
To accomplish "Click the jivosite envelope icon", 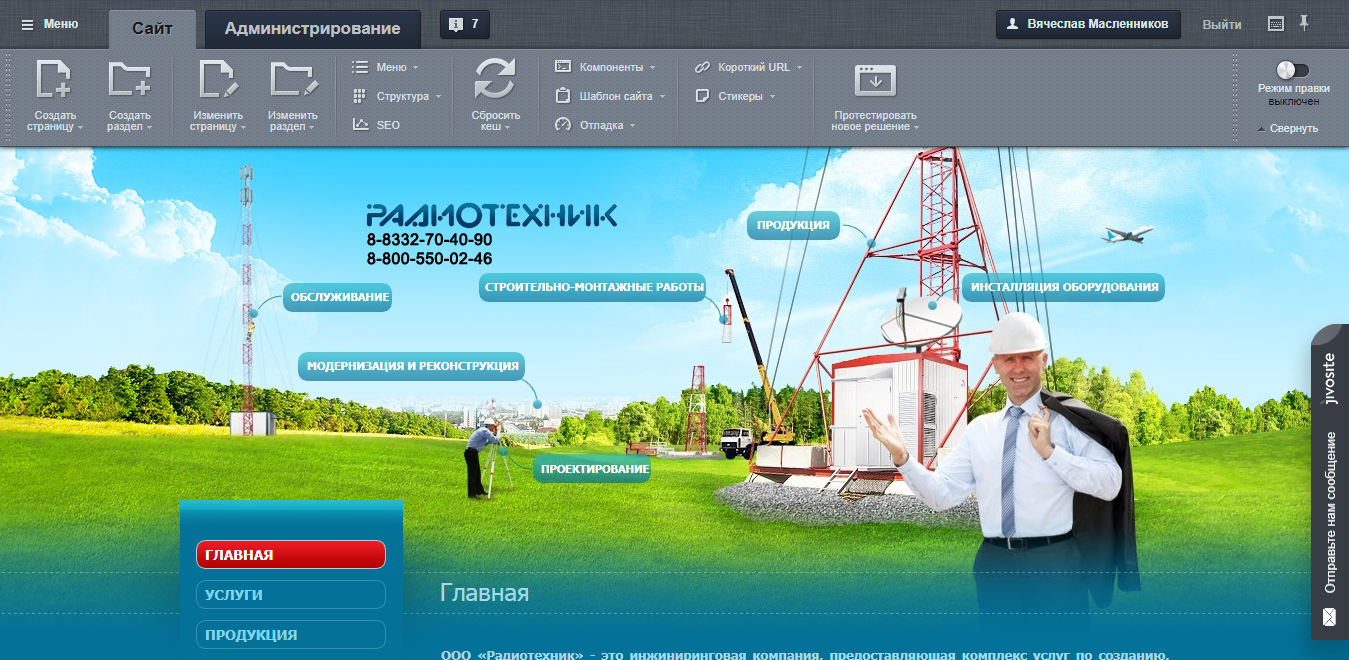I will tap(1329, 616).
